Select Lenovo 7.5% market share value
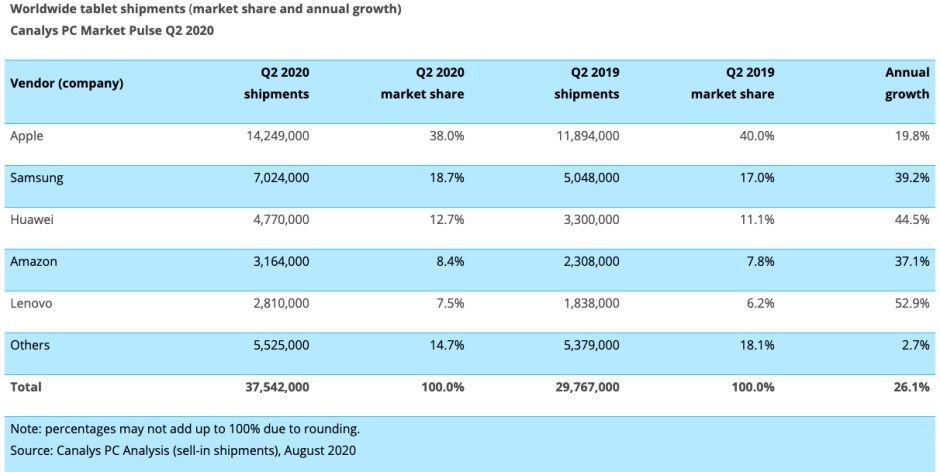 (450, 303)
